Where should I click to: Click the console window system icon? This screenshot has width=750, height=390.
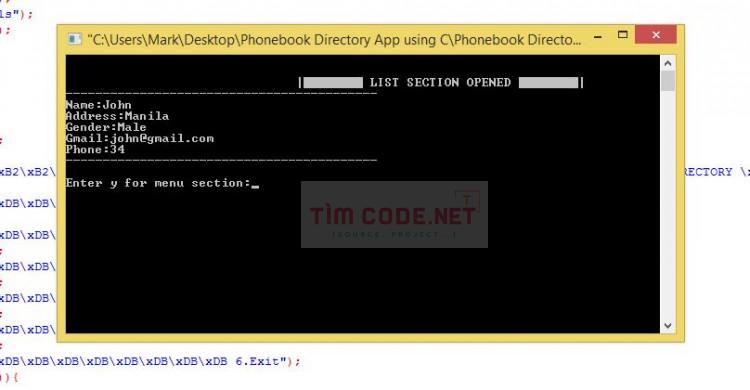click(x=74, y=39)
